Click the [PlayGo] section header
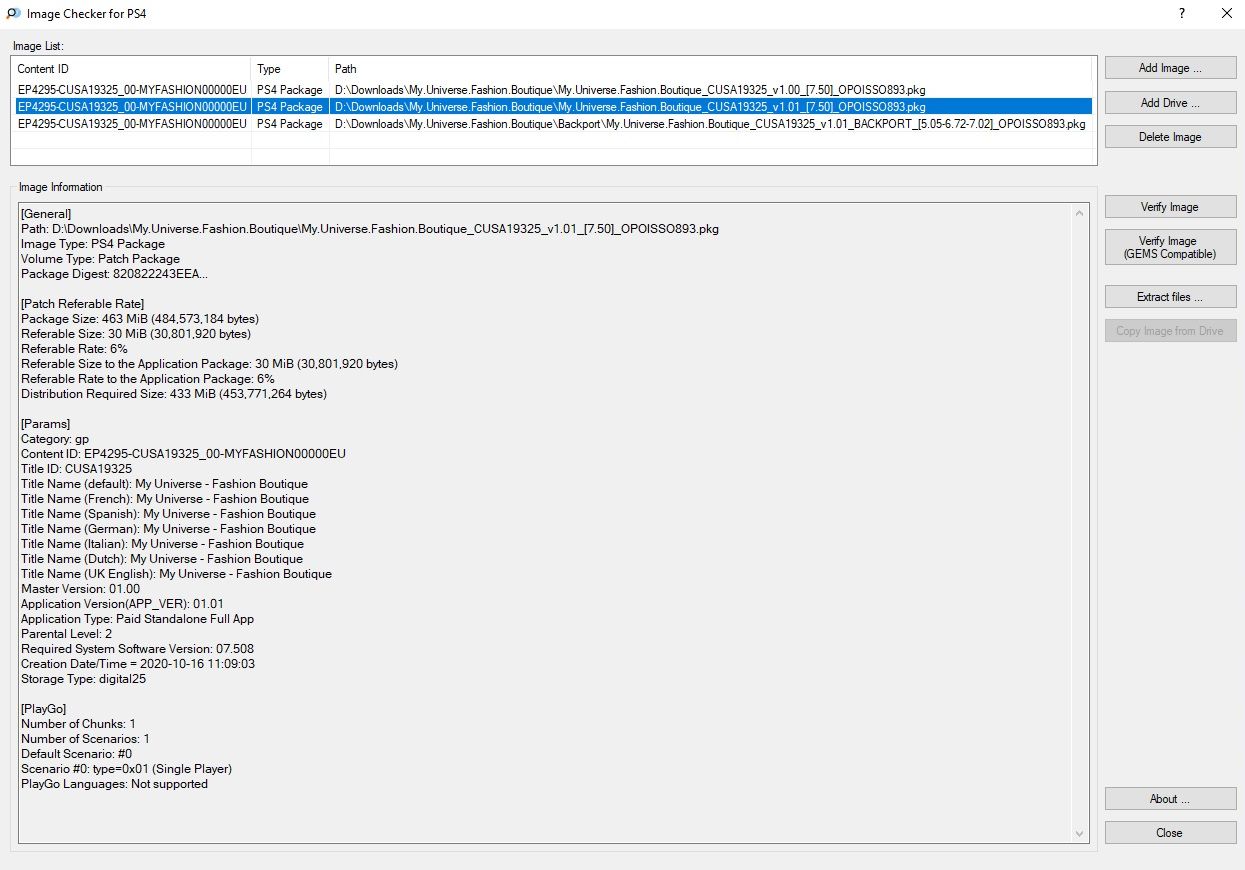The image size is (1245, 870). click(44, 709)
